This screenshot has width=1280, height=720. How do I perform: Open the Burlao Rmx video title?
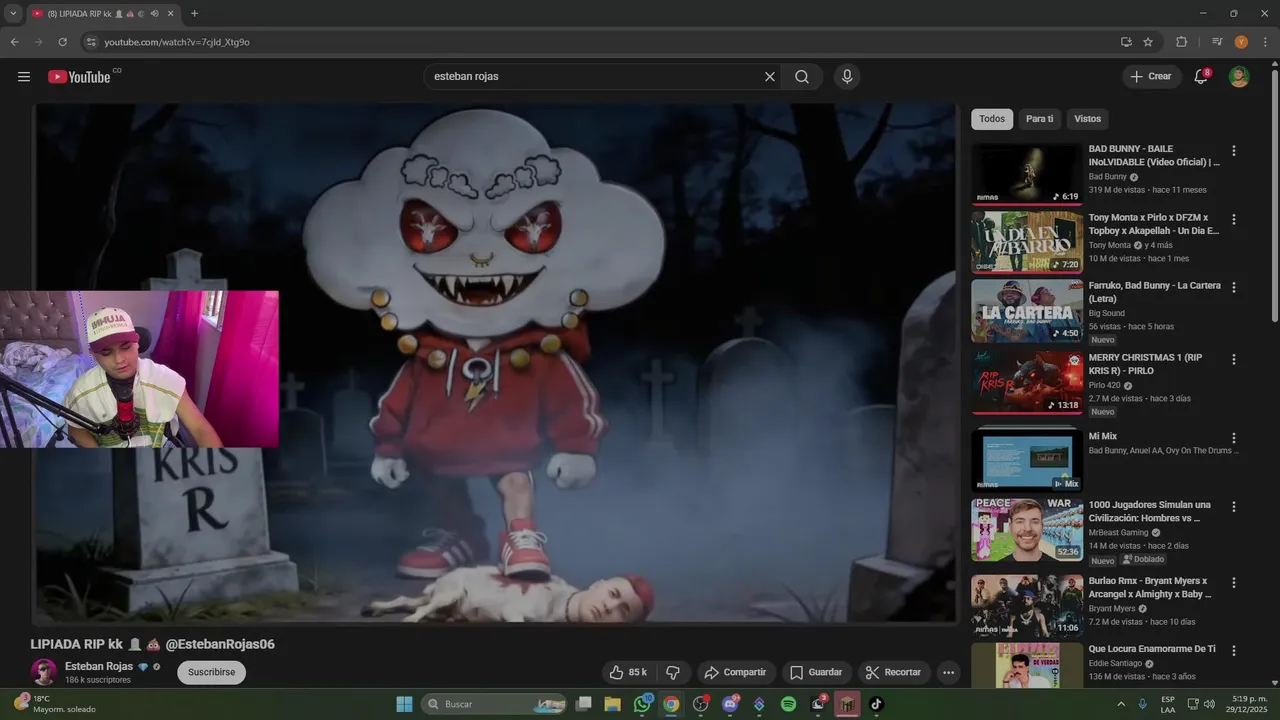click(x=1150, y=587)
